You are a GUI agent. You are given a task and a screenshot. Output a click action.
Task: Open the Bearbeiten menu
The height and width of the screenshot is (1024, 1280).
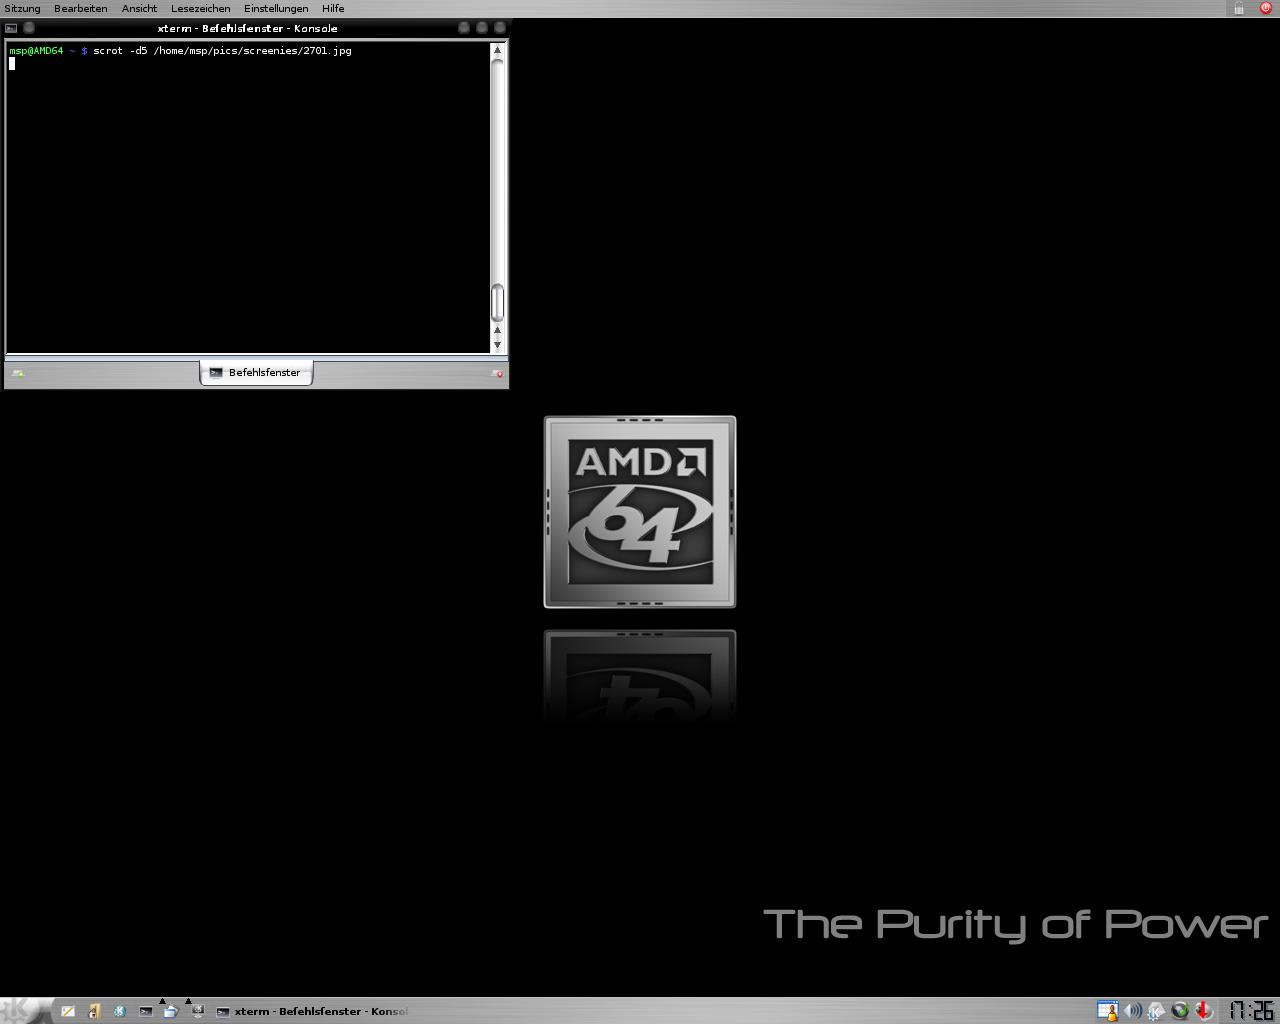81,8
